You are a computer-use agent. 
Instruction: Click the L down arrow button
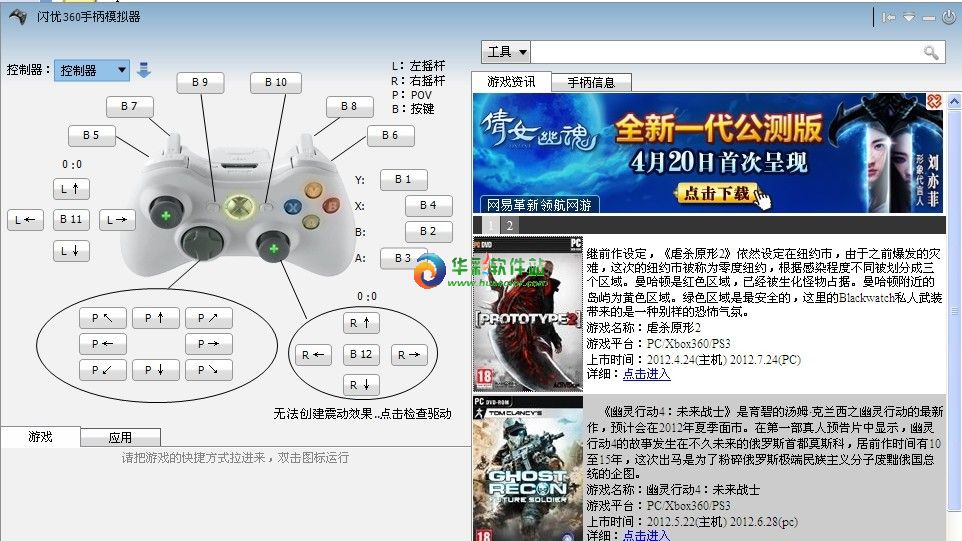pyautogui.click(x=71, y=250)
